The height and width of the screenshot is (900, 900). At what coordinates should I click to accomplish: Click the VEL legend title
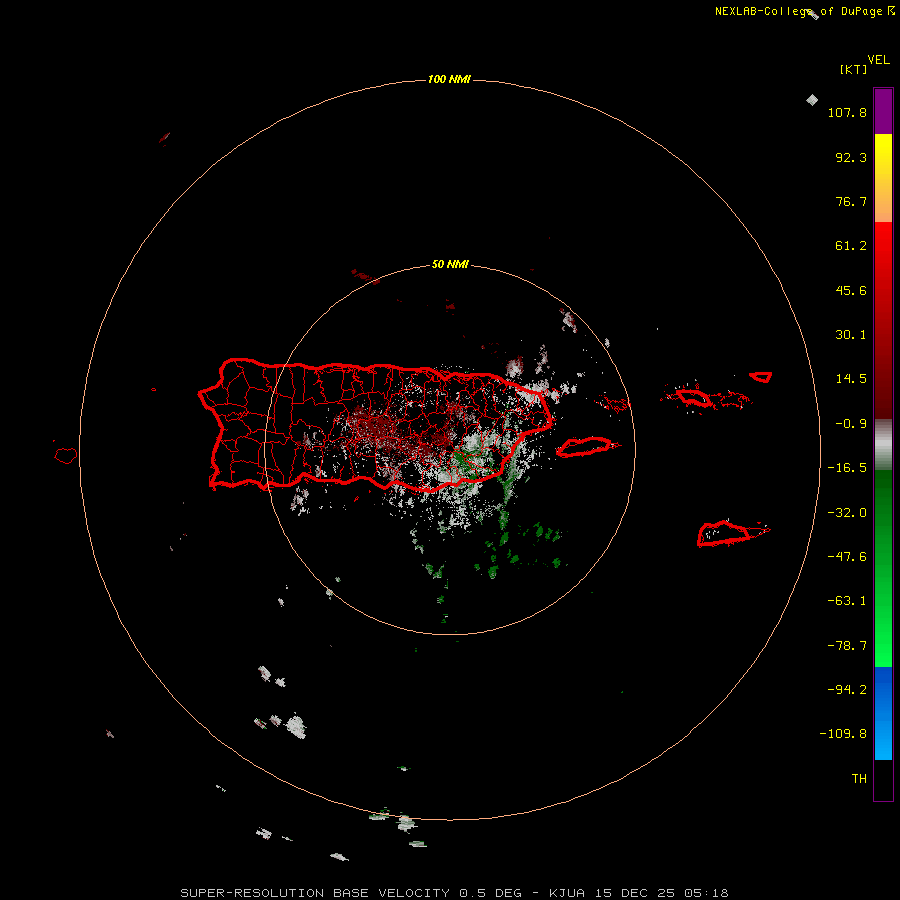tap(878, 60)
